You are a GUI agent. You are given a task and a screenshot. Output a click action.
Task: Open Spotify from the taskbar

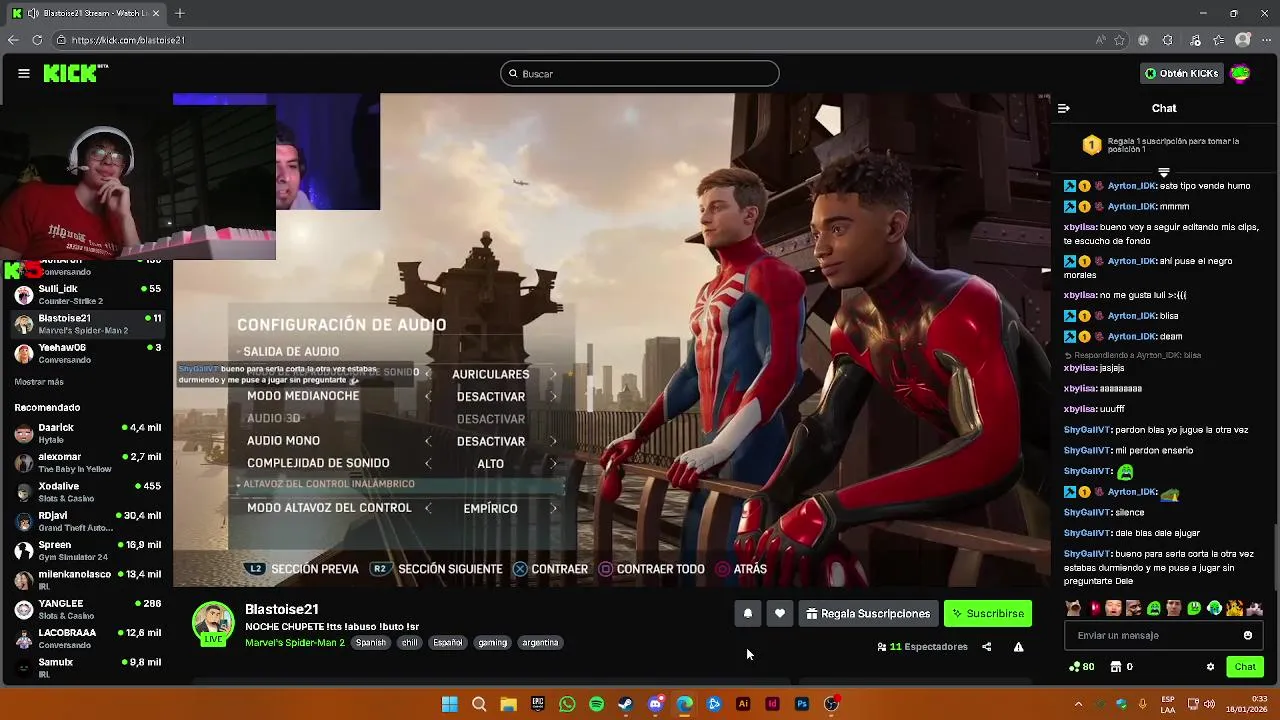pyautogui.click(x=596, y=704)
